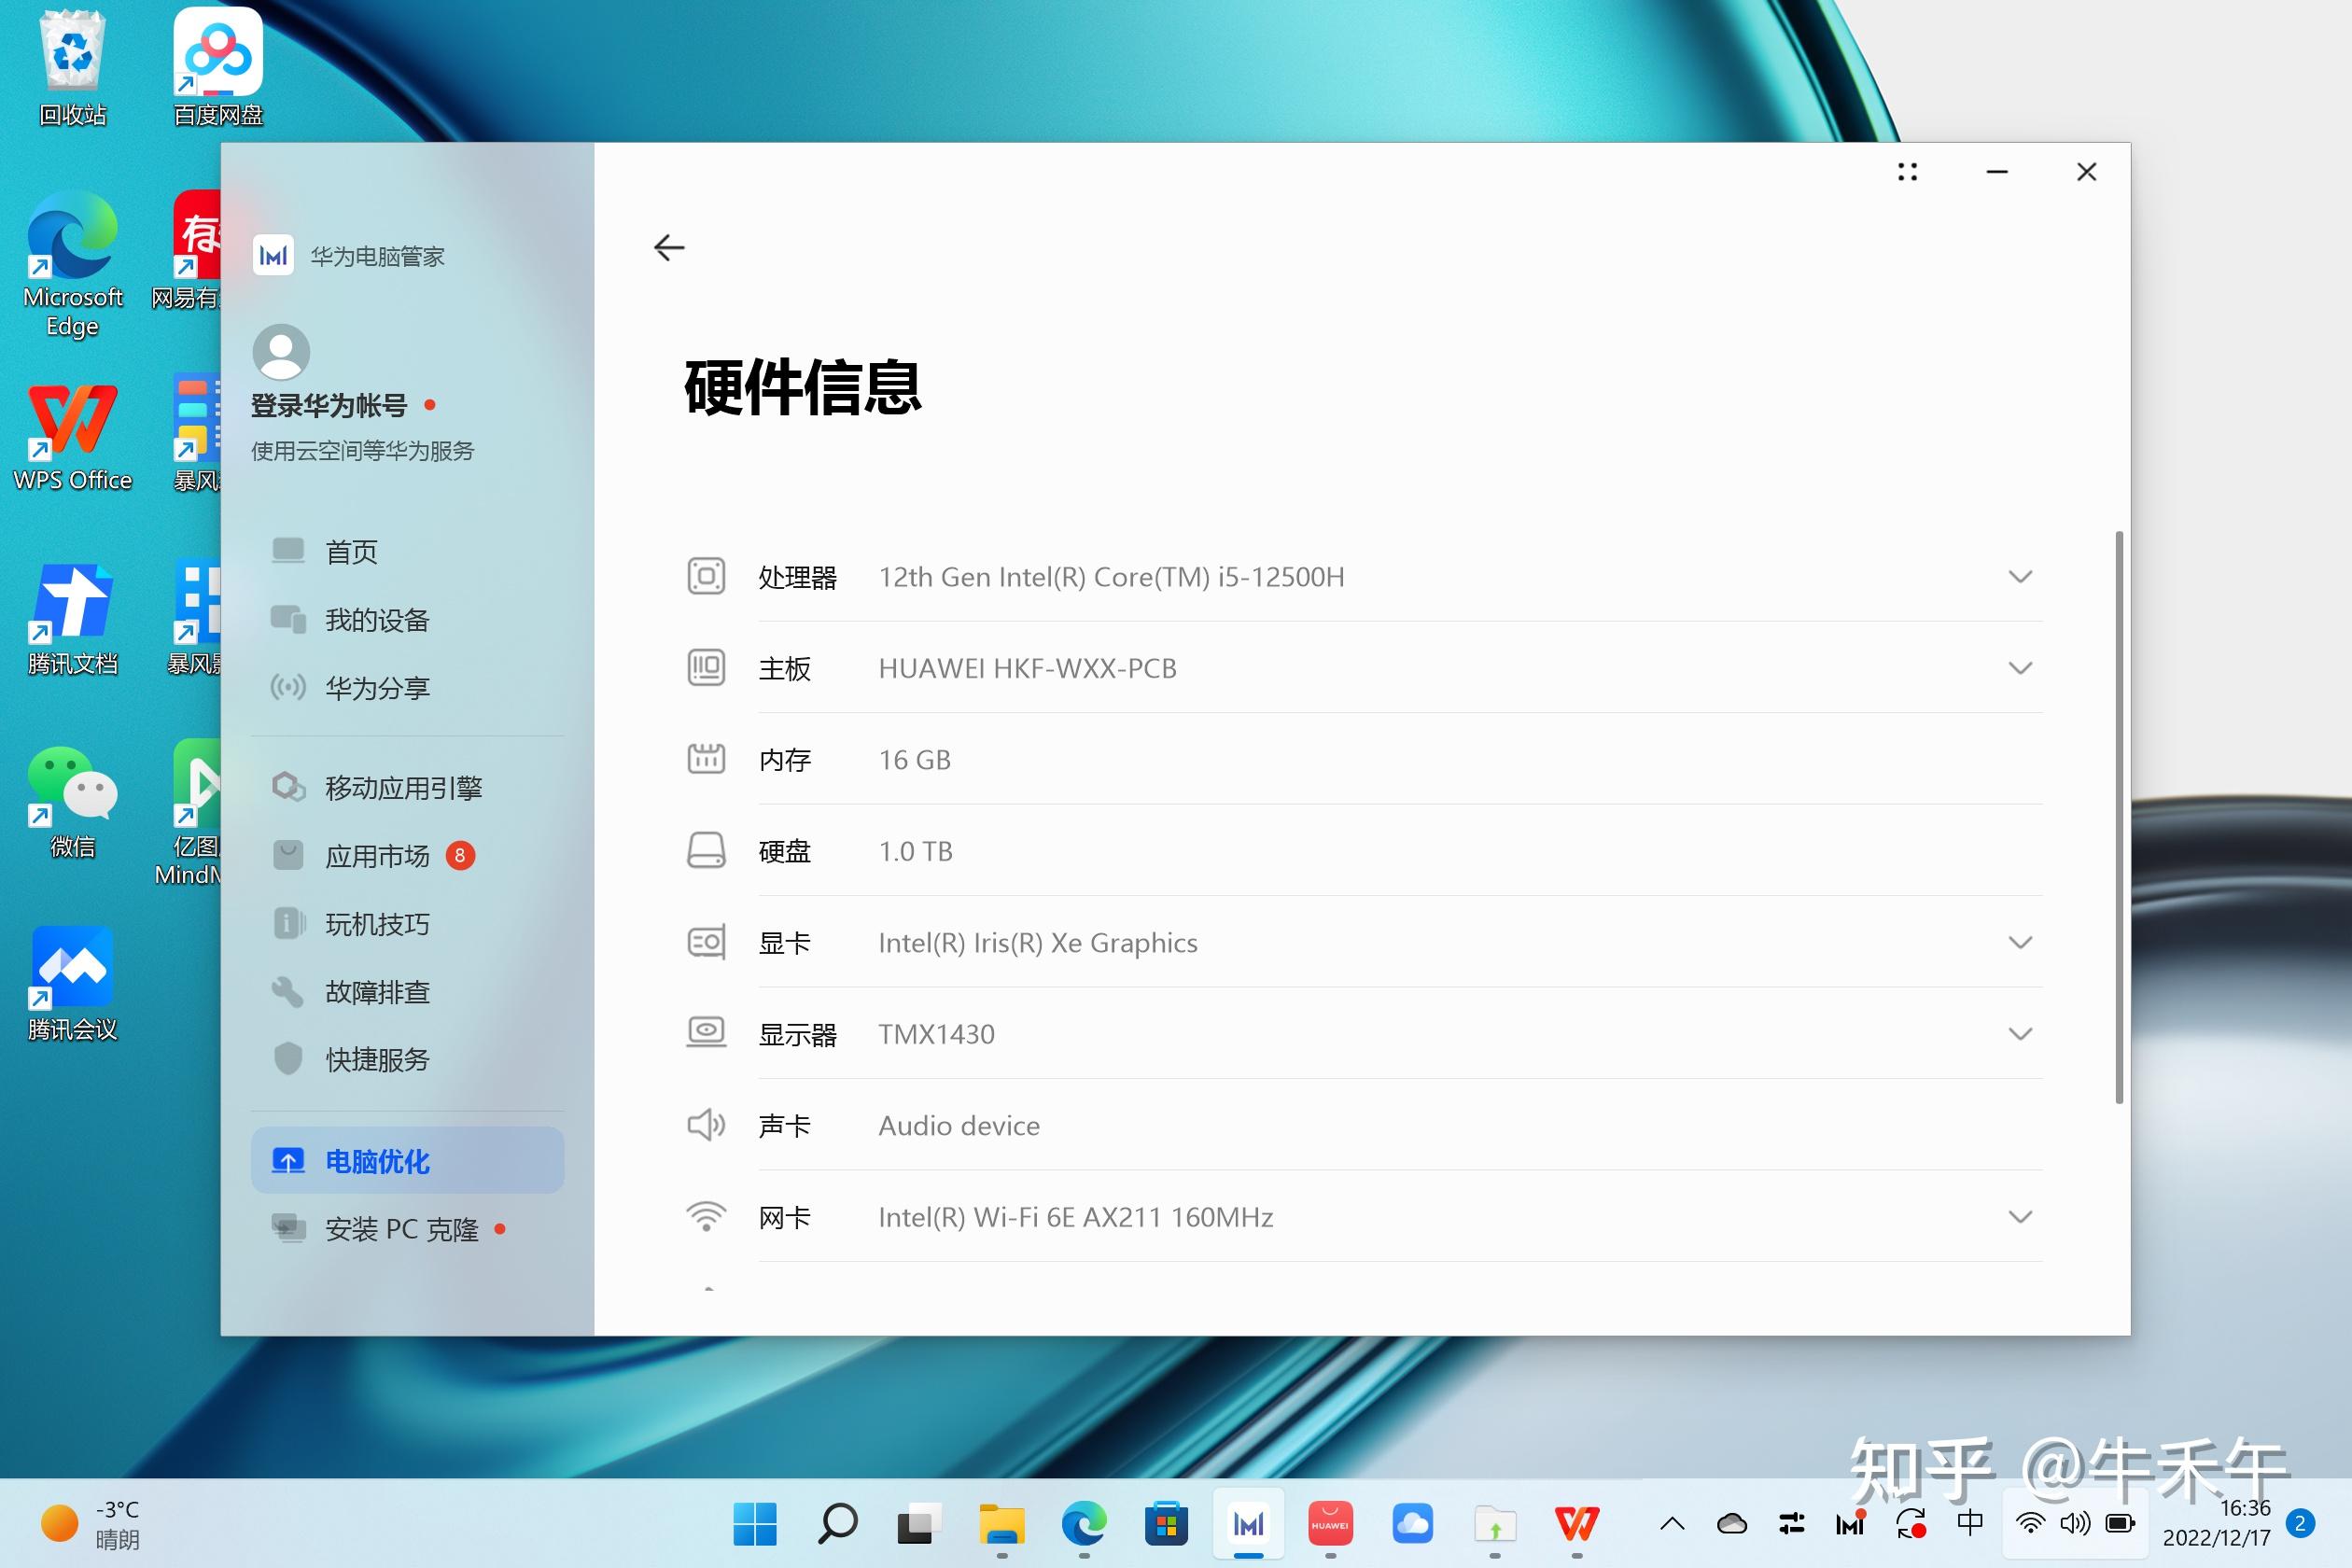Open 回收站 recycle bin on desktop
Image resolution: width=2352 pixels, height=1568 pixels.
(x=73, y=68)
